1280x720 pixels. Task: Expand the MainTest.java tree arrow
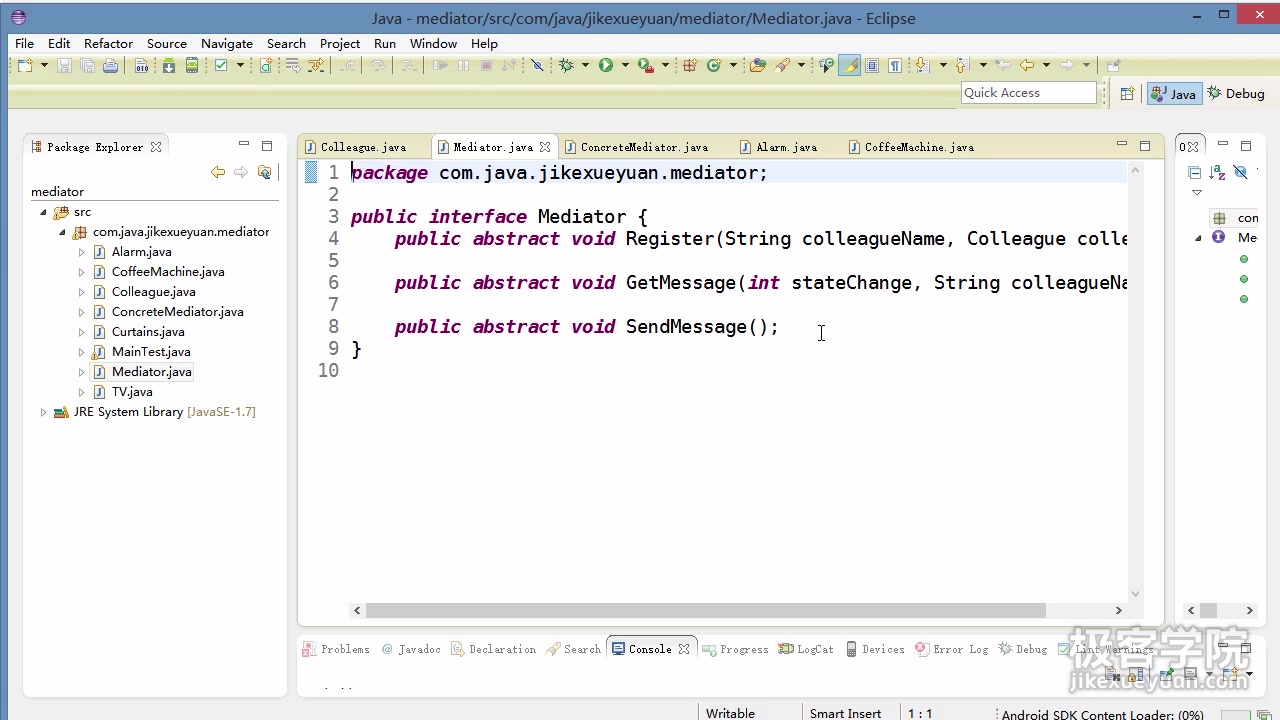[82, 352]
